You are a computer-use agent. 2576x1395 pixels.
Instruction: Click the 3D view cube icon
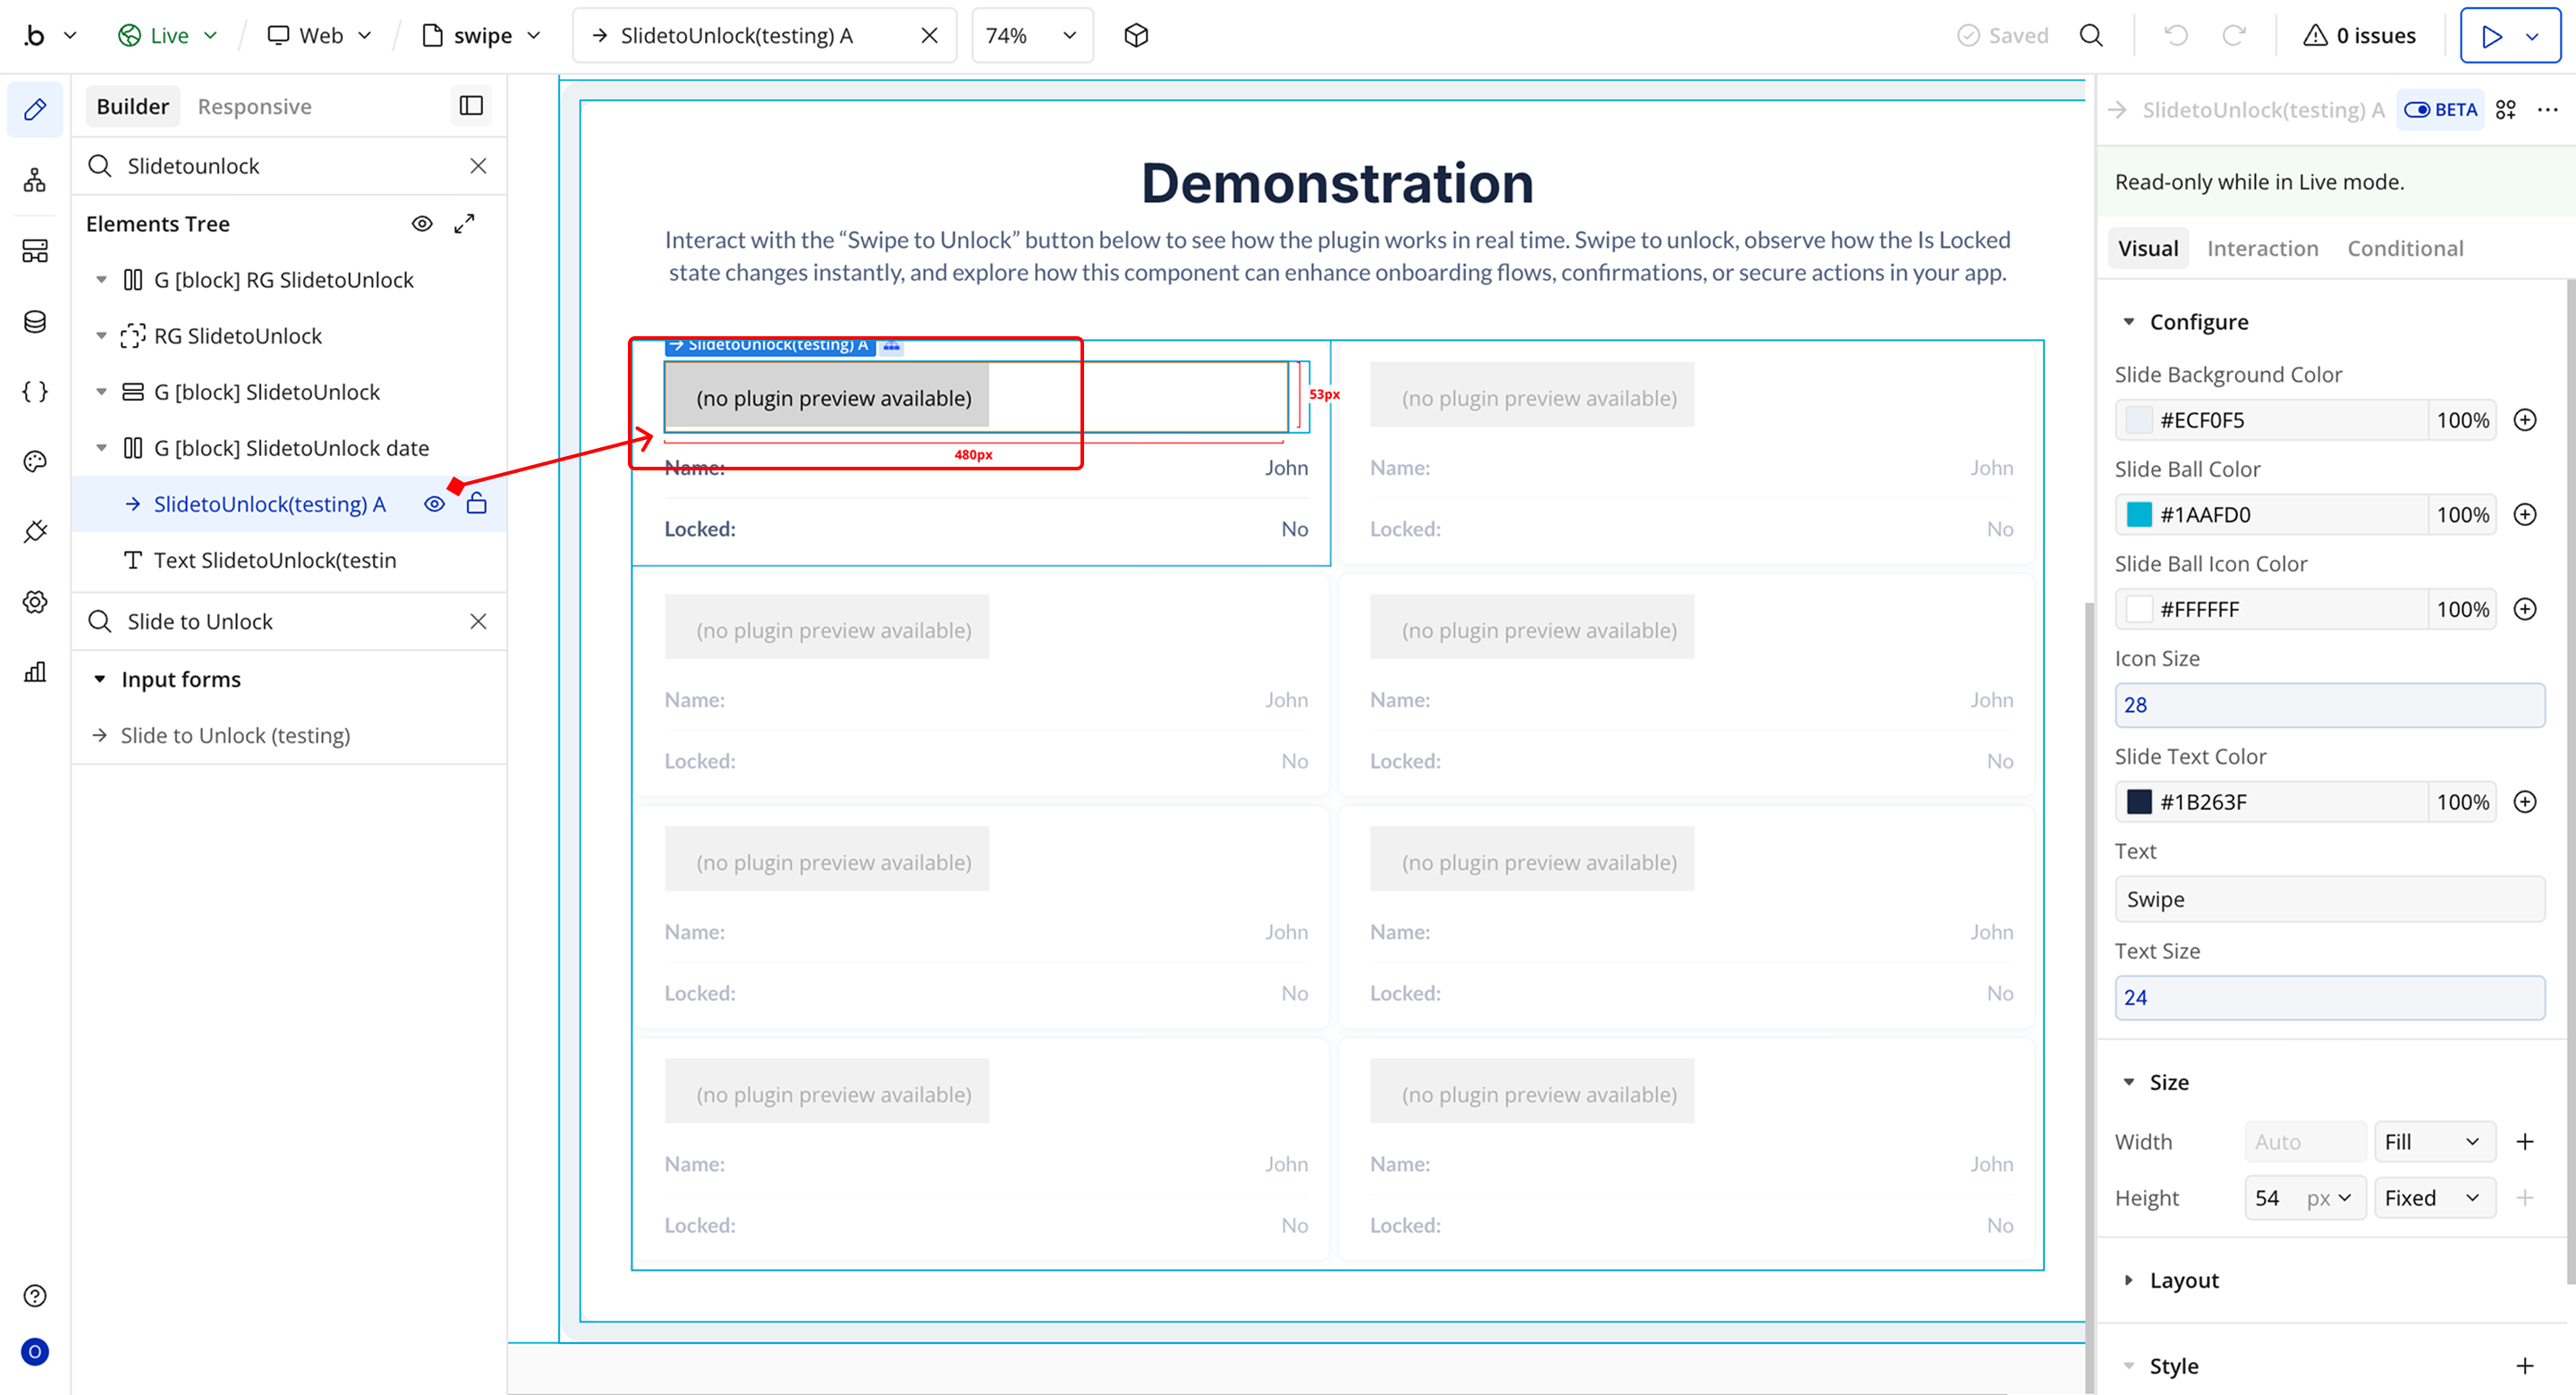[x=1136, y=36]
